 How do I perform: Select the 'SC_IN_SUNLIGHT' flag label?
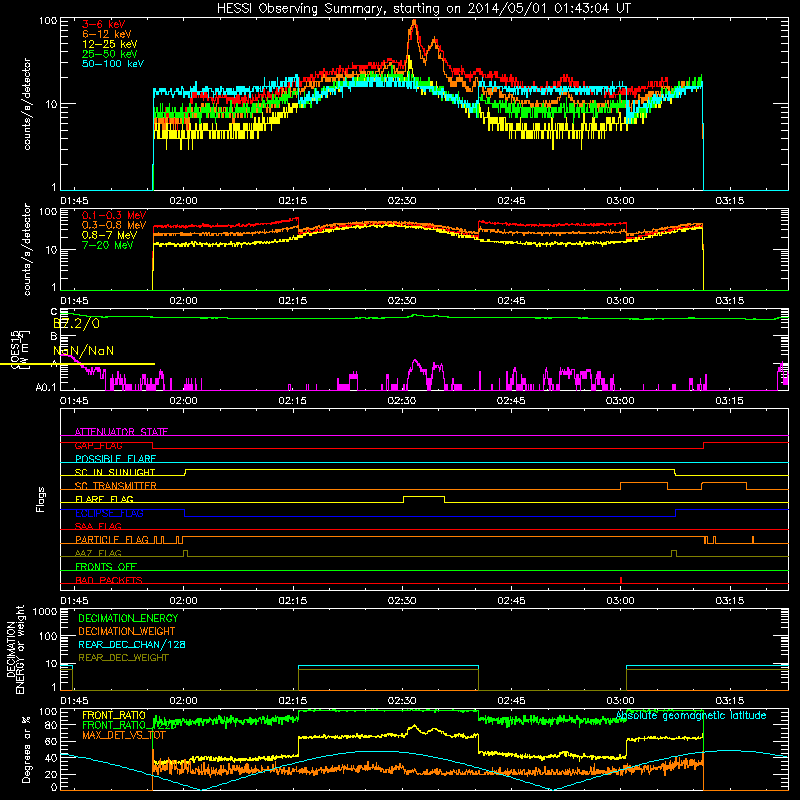[115, 472]
